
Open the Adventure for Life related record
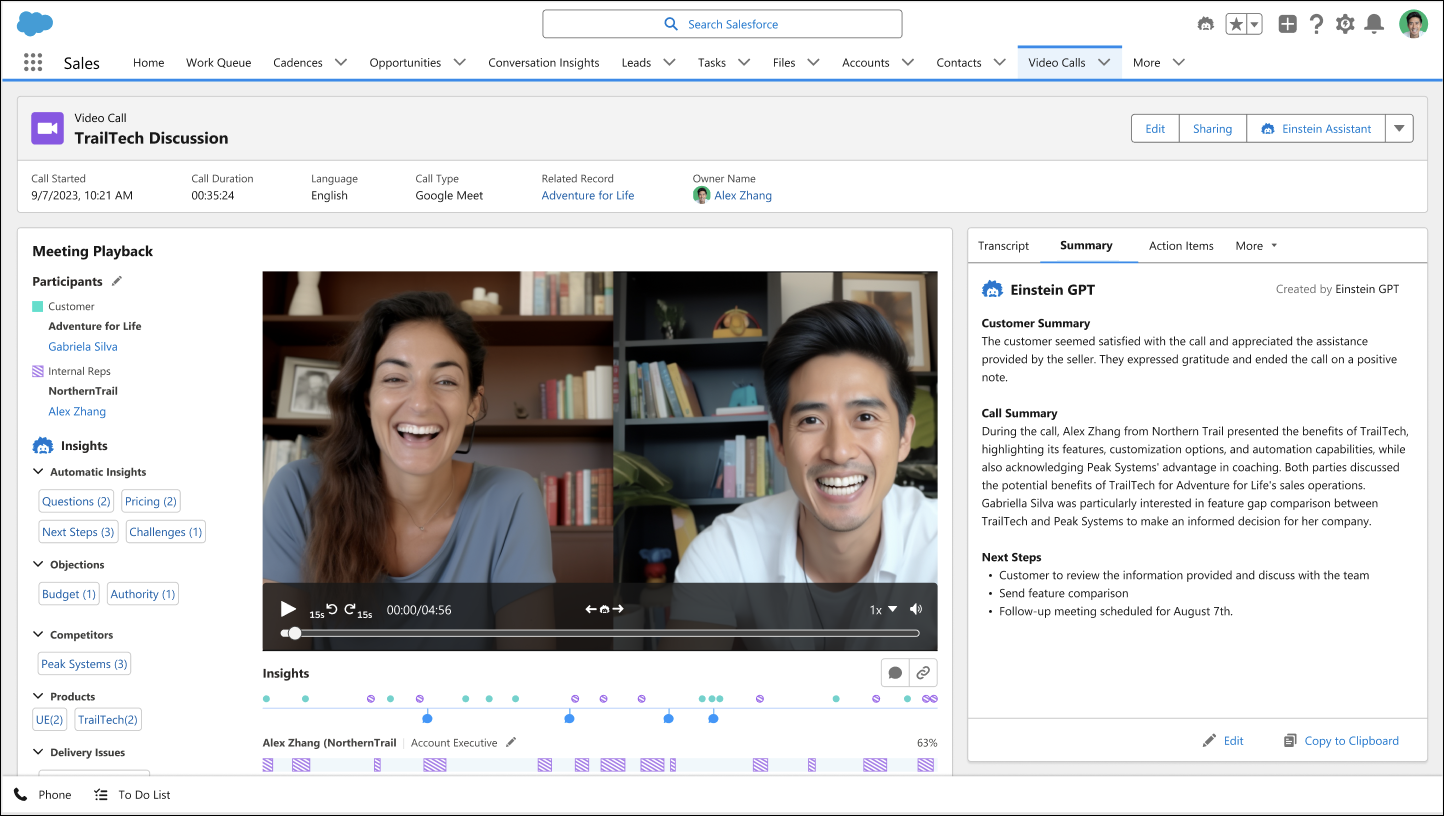click(x=588, y=196)
